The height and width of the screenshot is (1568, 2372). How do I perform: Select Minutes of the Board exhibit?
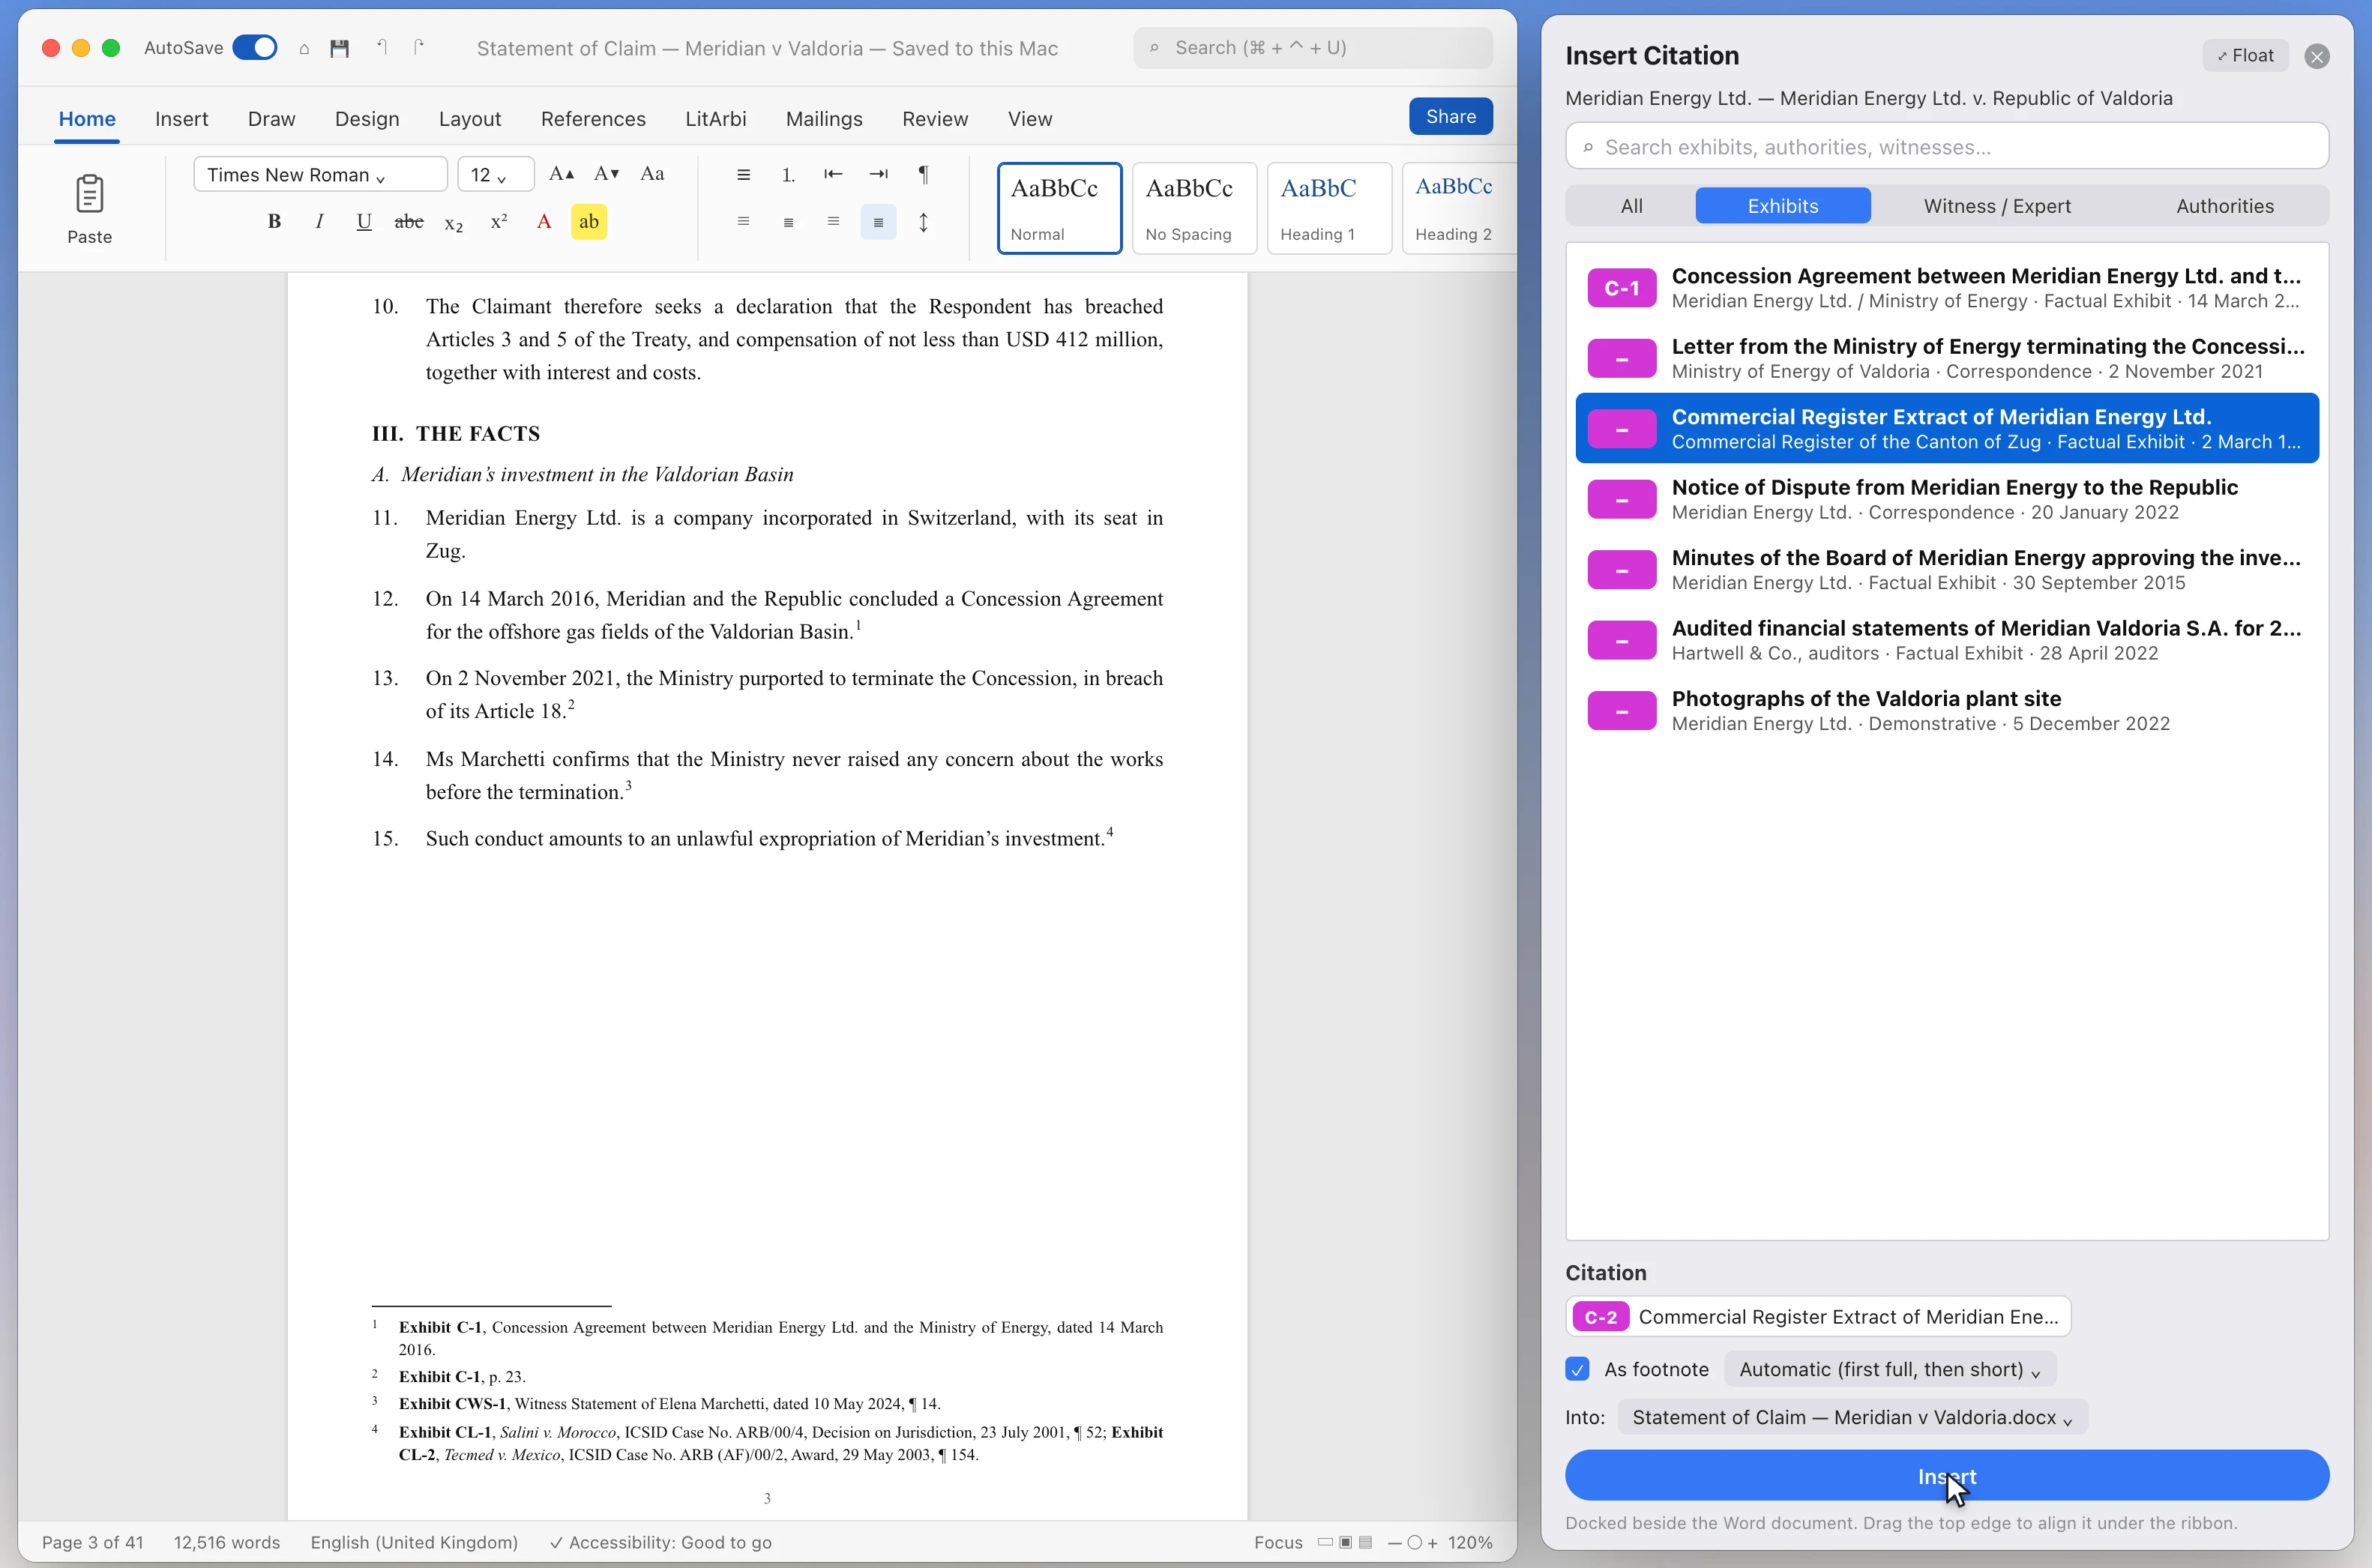coord(1946,569)
